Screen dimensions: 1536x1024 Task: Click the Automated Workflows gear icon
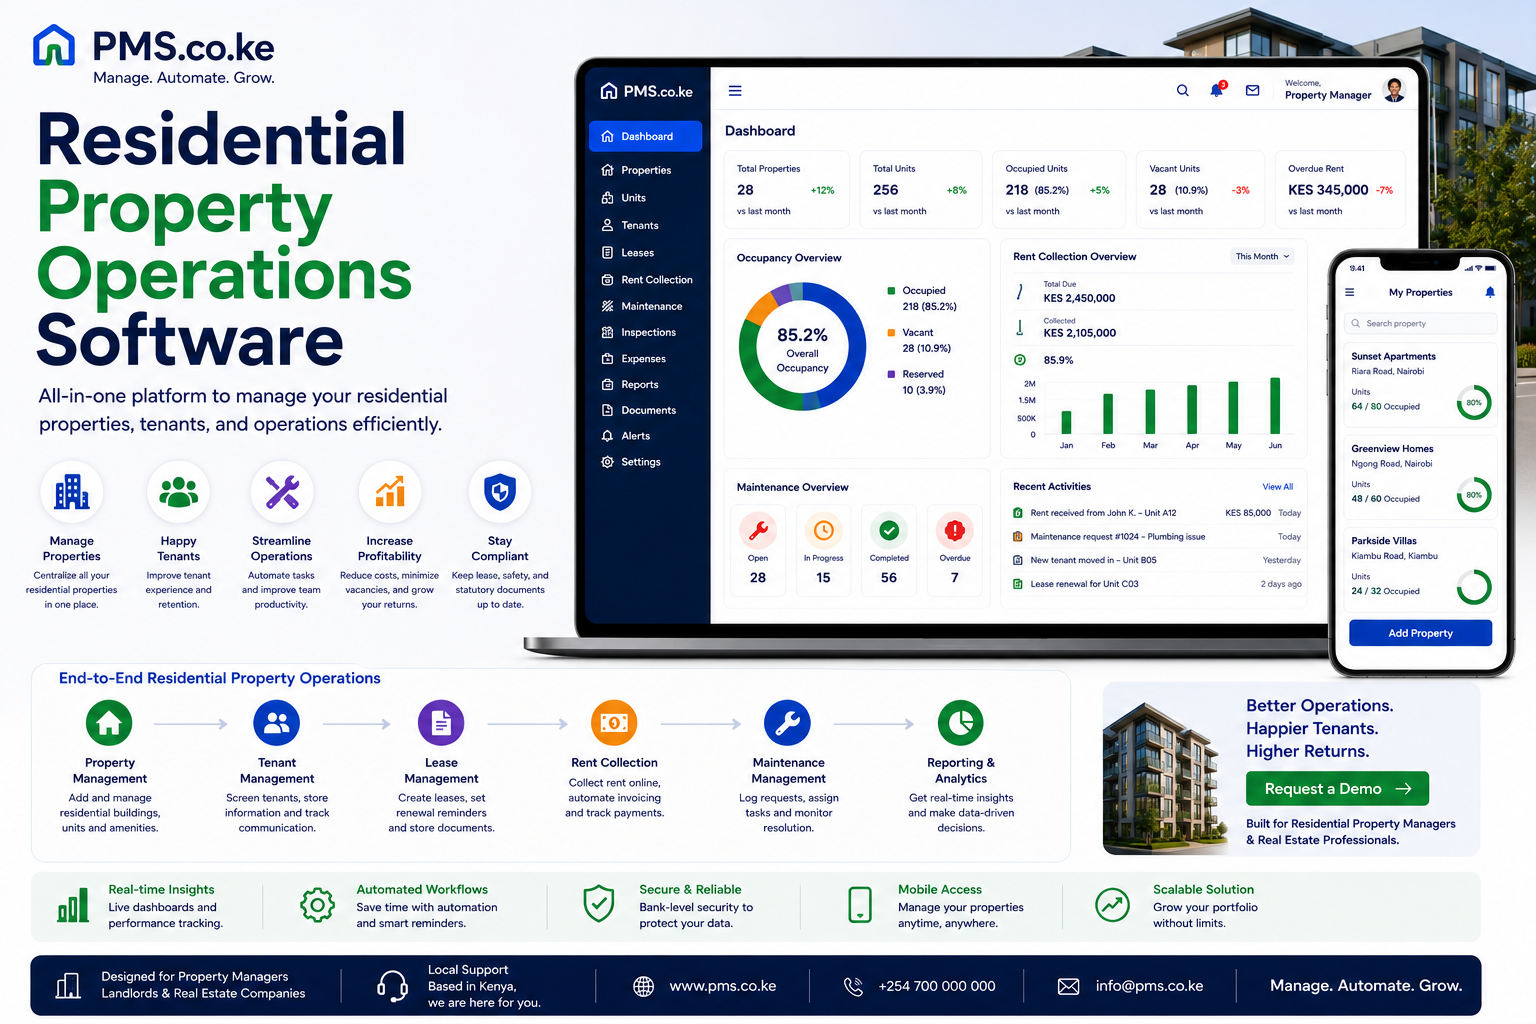(317, 905)
